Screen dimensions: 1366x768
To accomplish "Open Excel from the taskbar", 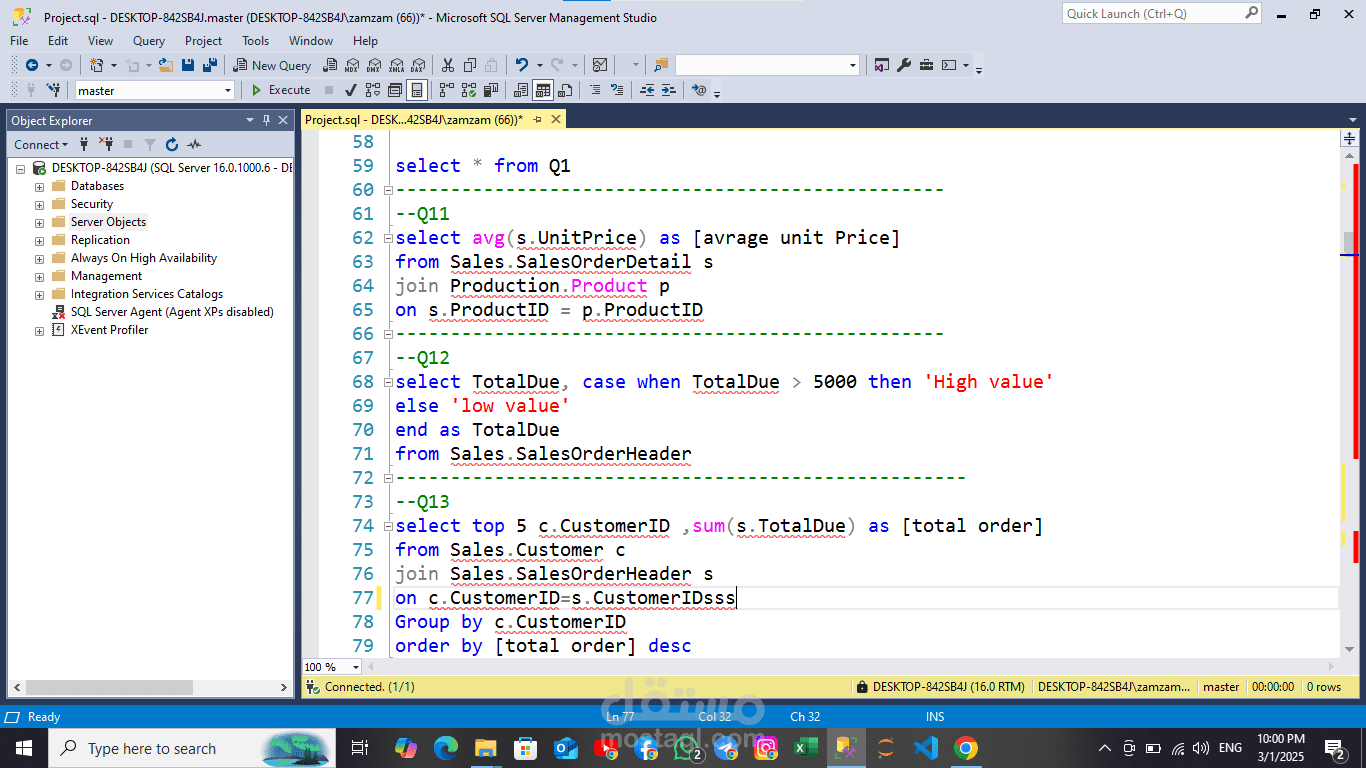I will [805, 747].
